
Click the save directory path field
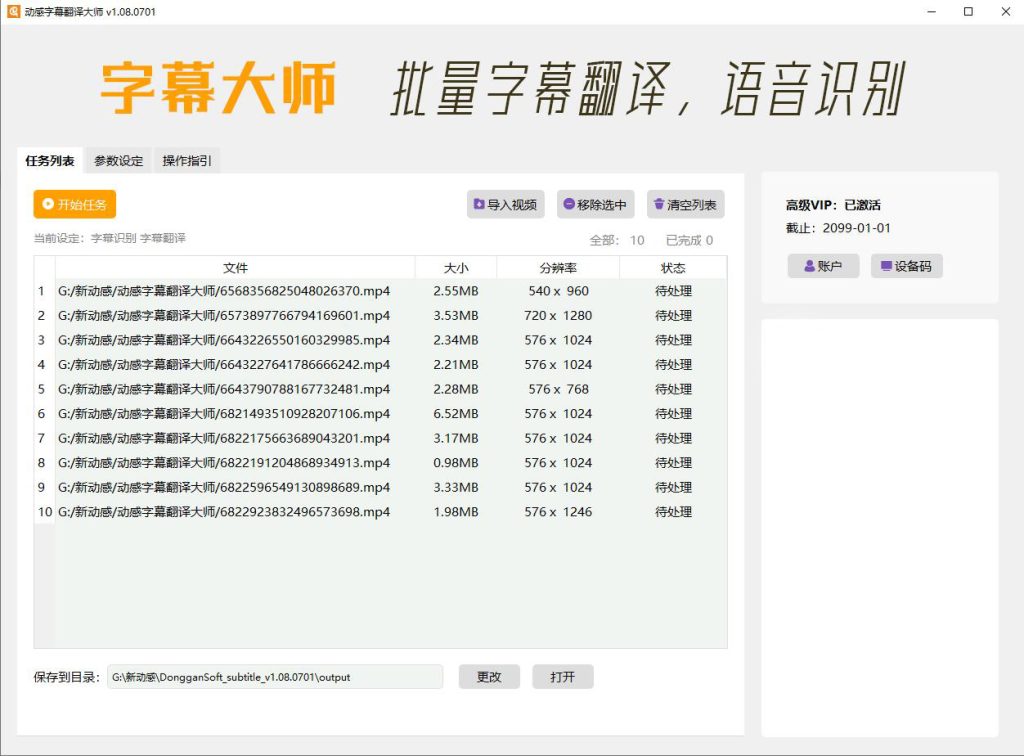(273, 677)
